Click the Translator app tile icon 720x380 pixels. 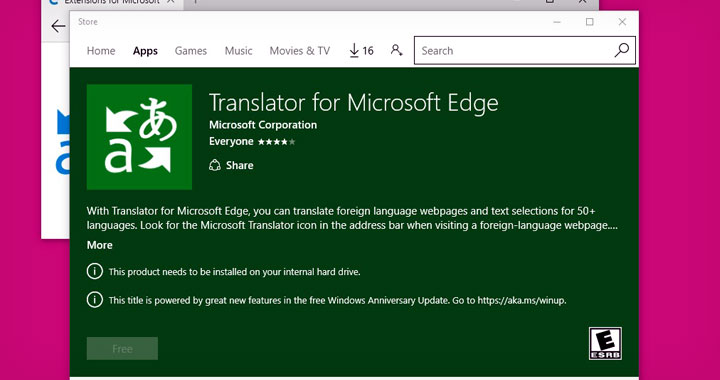[139, 137]
